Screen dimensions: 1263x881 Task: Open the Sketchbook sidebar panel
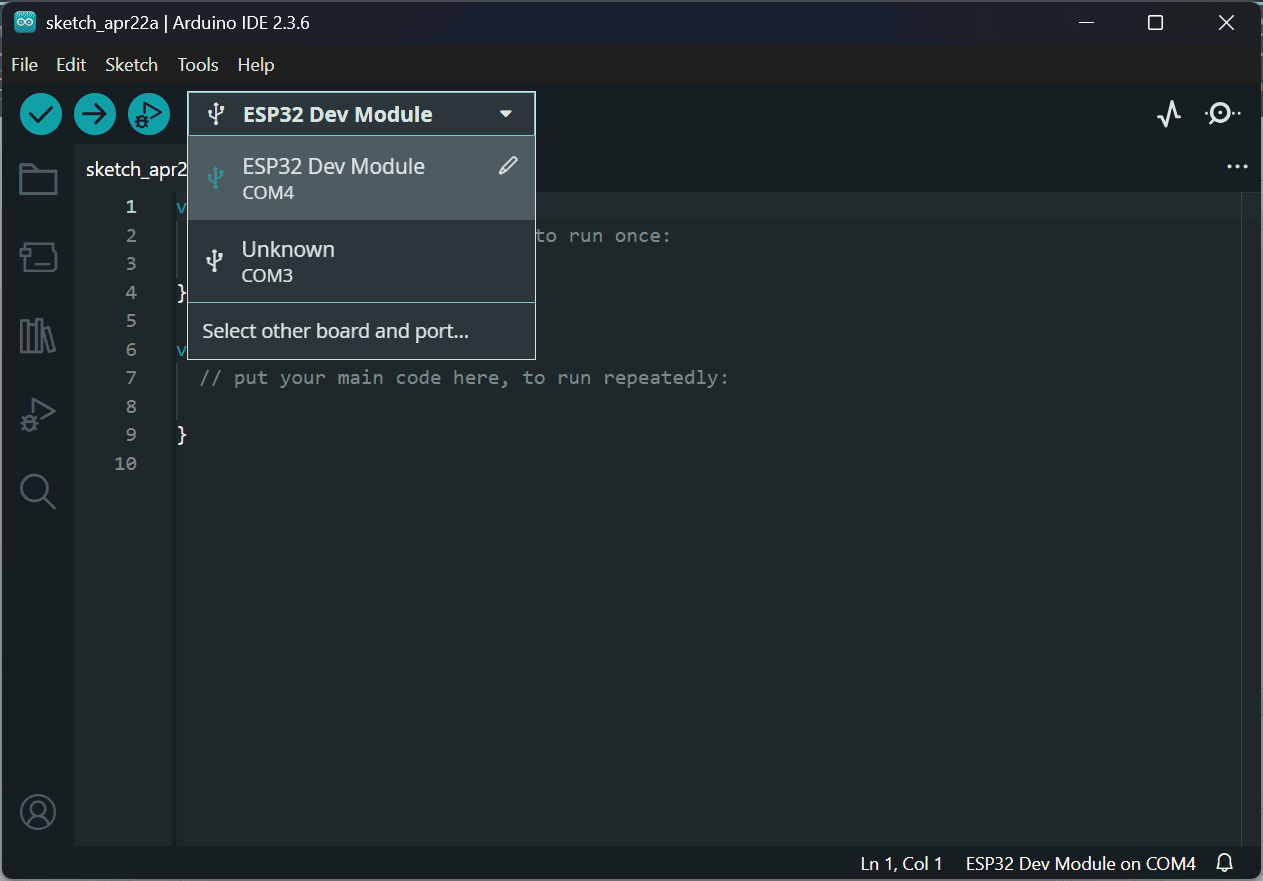point(38,179)
